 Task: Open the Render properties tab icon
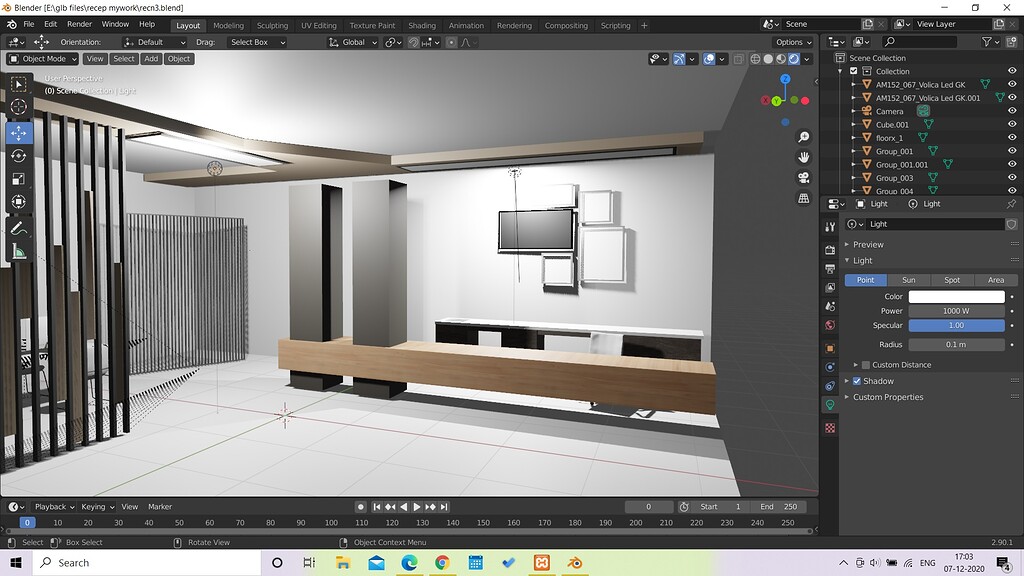(830, 250)
